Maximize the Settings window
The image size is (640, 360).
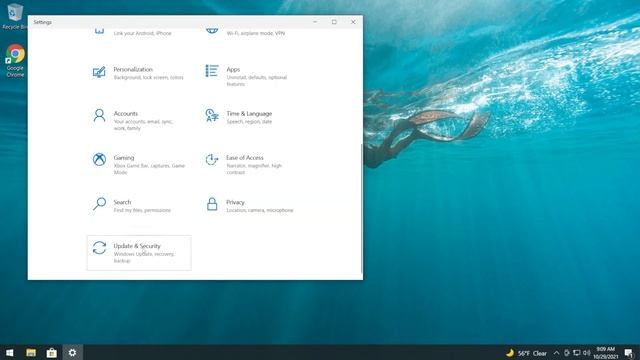point(334,22)
